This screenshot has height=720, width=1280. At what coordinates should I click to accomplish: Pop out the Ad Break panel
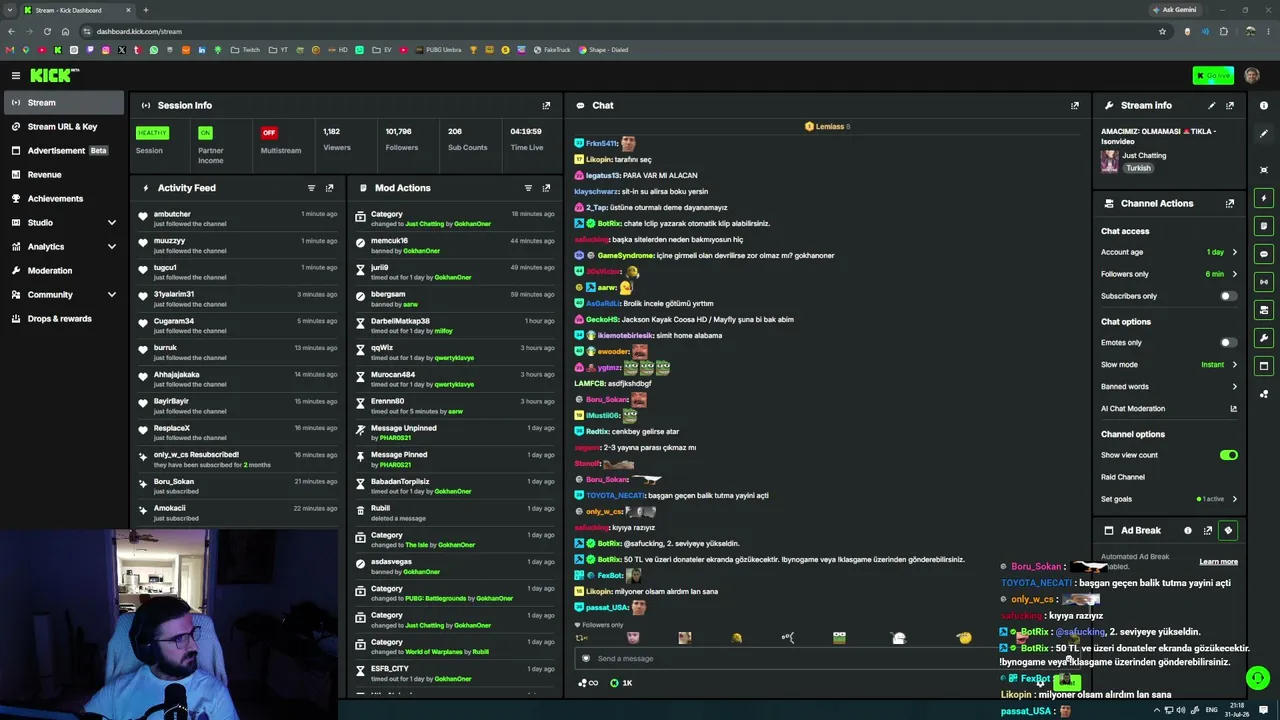pos(1208,531)
